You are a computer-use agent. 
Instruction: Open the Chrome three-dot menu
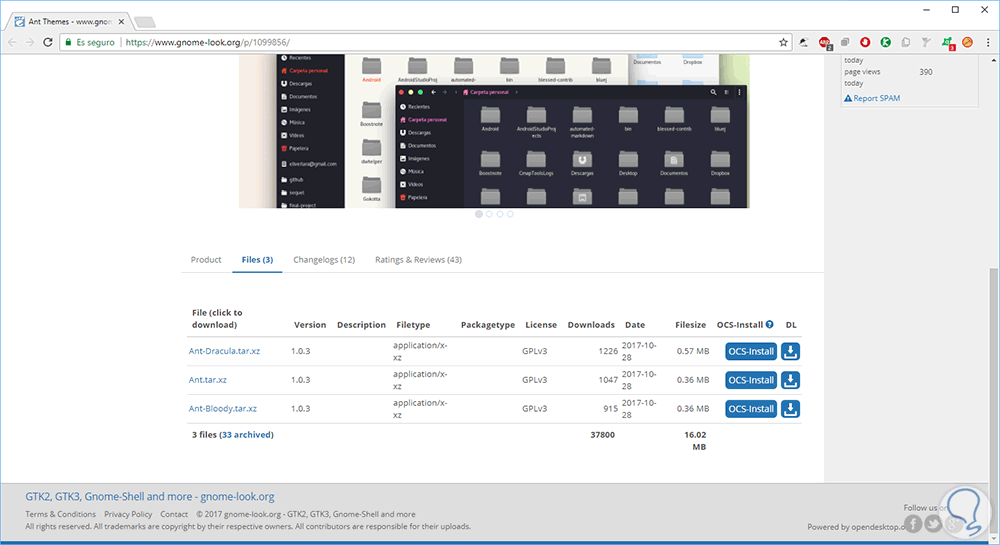point(989,42)
